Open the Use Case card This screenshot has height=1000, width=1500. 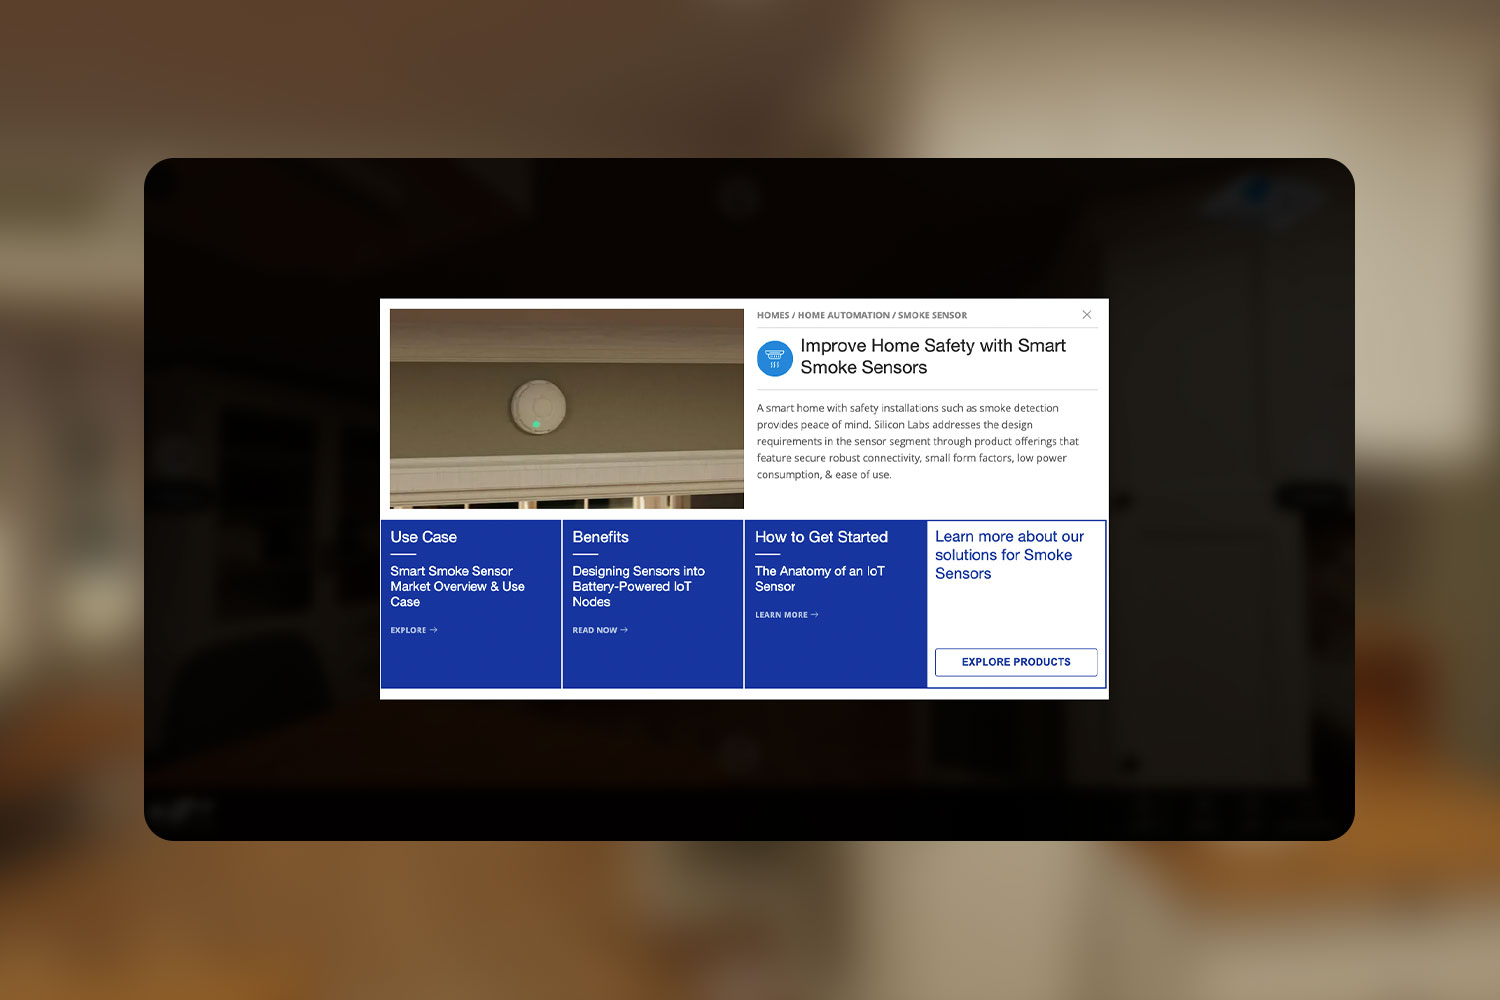click(470, 600)
